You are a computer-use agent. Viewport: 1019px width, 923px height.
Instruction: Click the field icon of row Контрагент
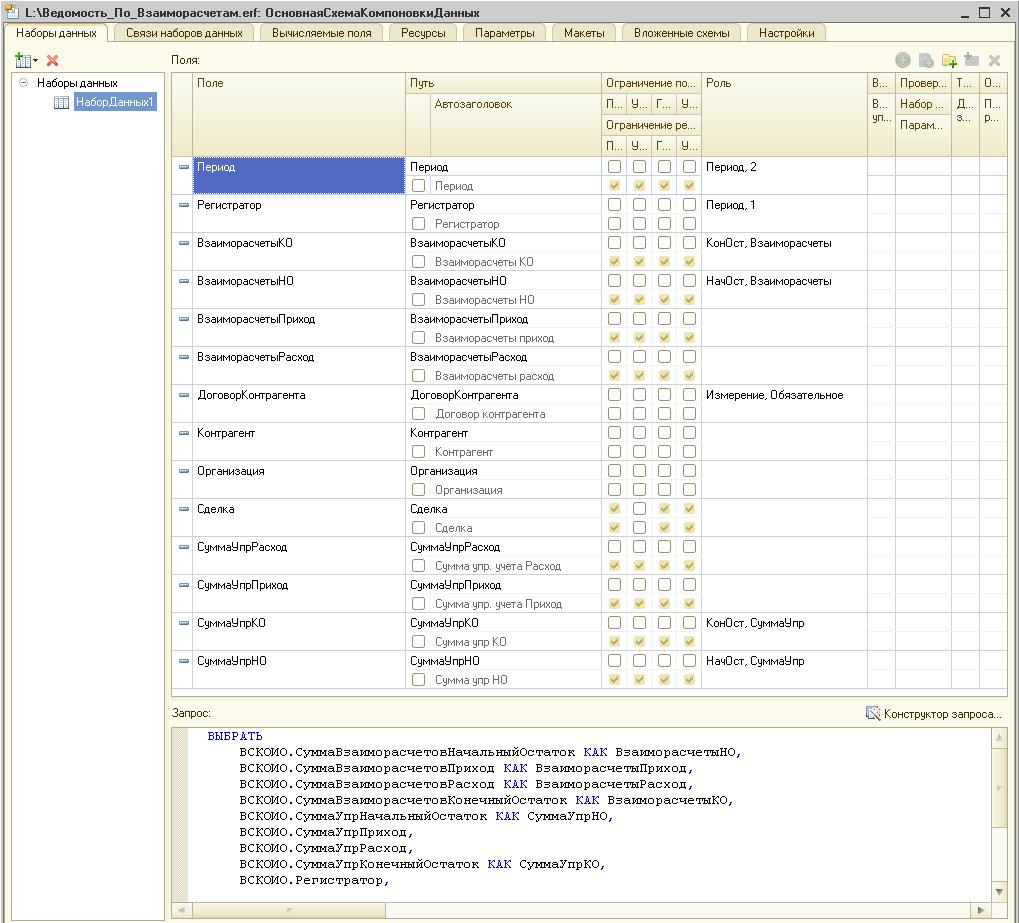tap(184, 433)
